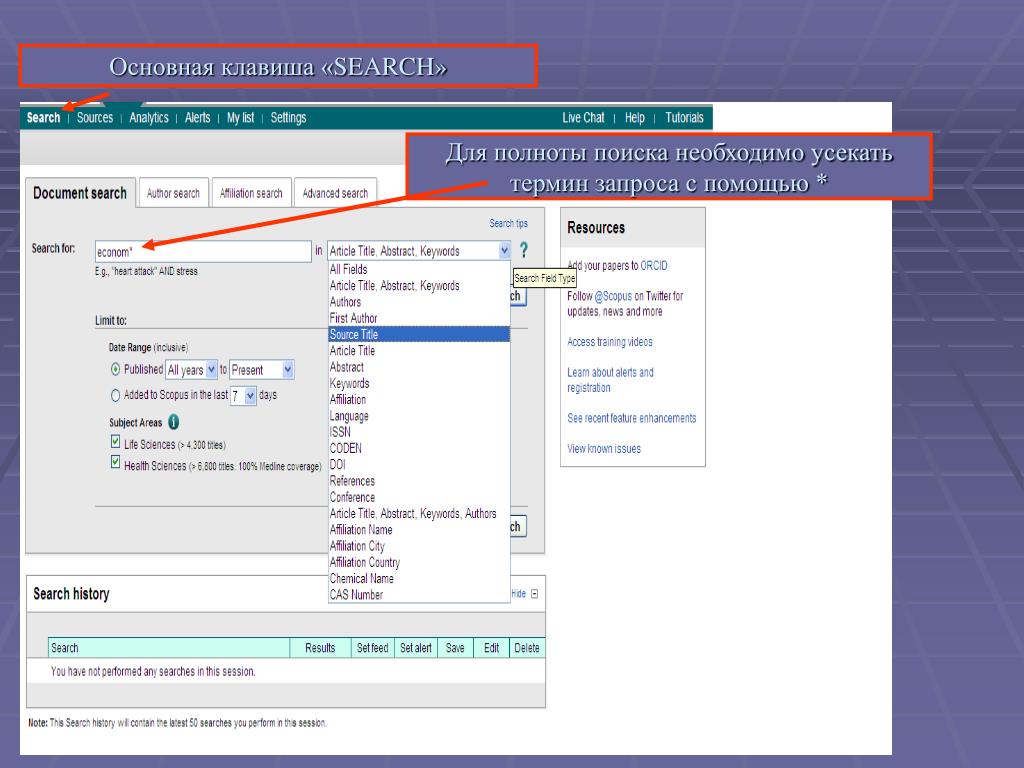
Task: Click the Subject Areas info icon
Action: click(x=173, y=422)
